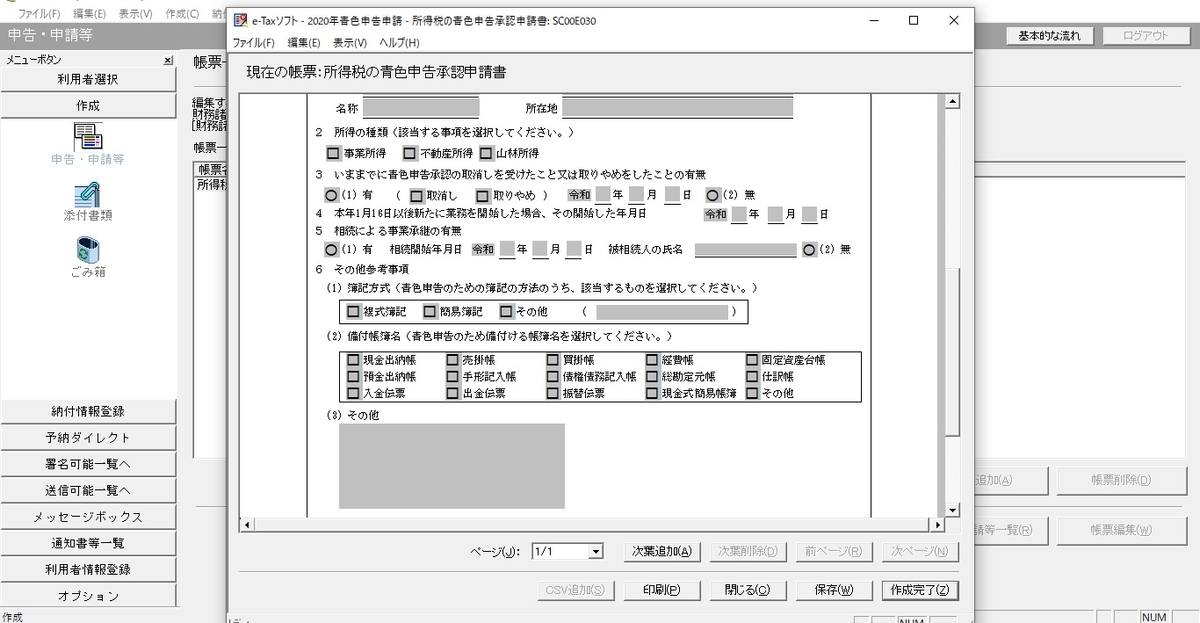Select (1) 有 radio for 相続による事業承継
Screen dimensions: 1200x623
(332, 249)
